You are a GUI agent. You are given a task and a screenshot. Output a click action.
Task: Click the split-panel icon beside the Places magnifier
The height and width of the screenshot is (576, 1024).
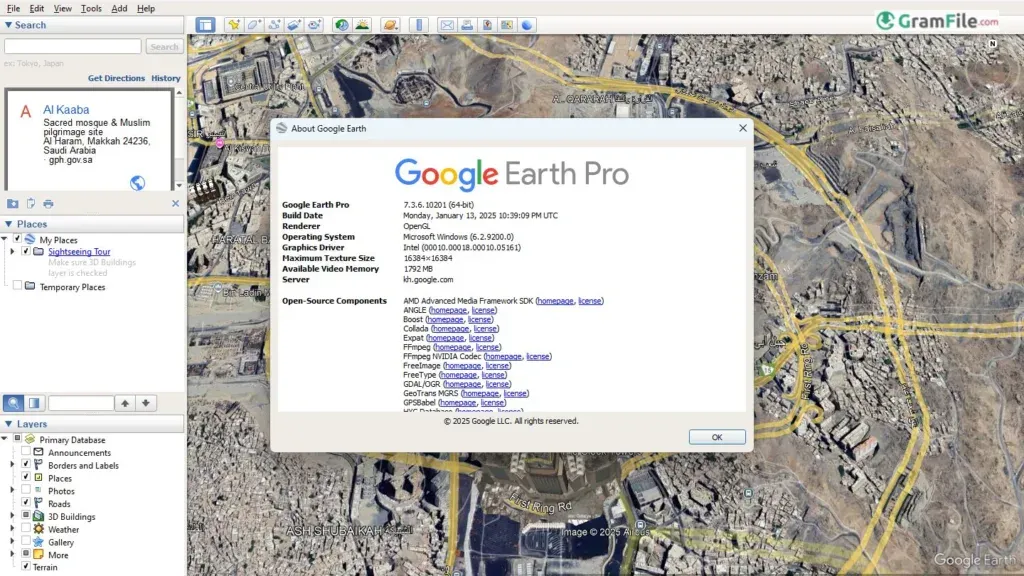[x=35, y=403]
